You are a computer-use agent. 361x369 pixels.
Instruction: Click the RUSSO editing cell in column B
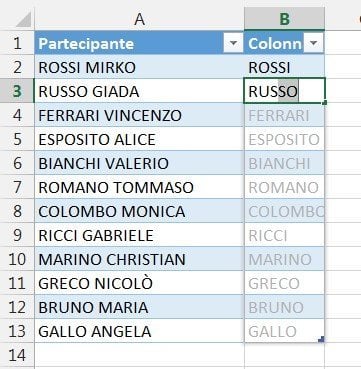pos(284,91)
